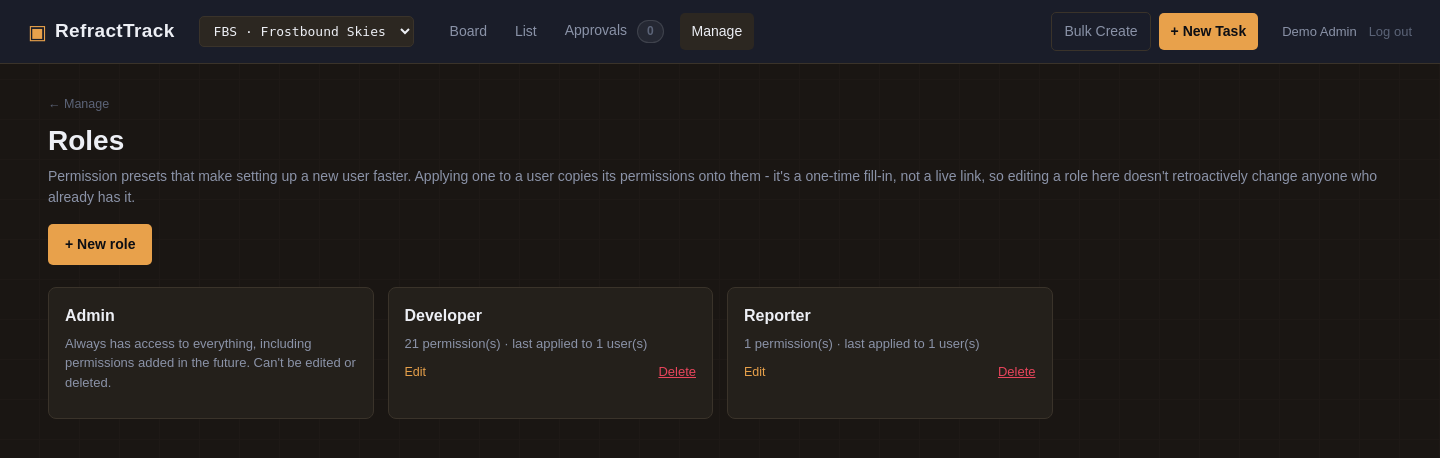Create a task with + New Task
The width and height of the screenshot is (1440, 458).
pyautogui.click(x=1208, y=31)
